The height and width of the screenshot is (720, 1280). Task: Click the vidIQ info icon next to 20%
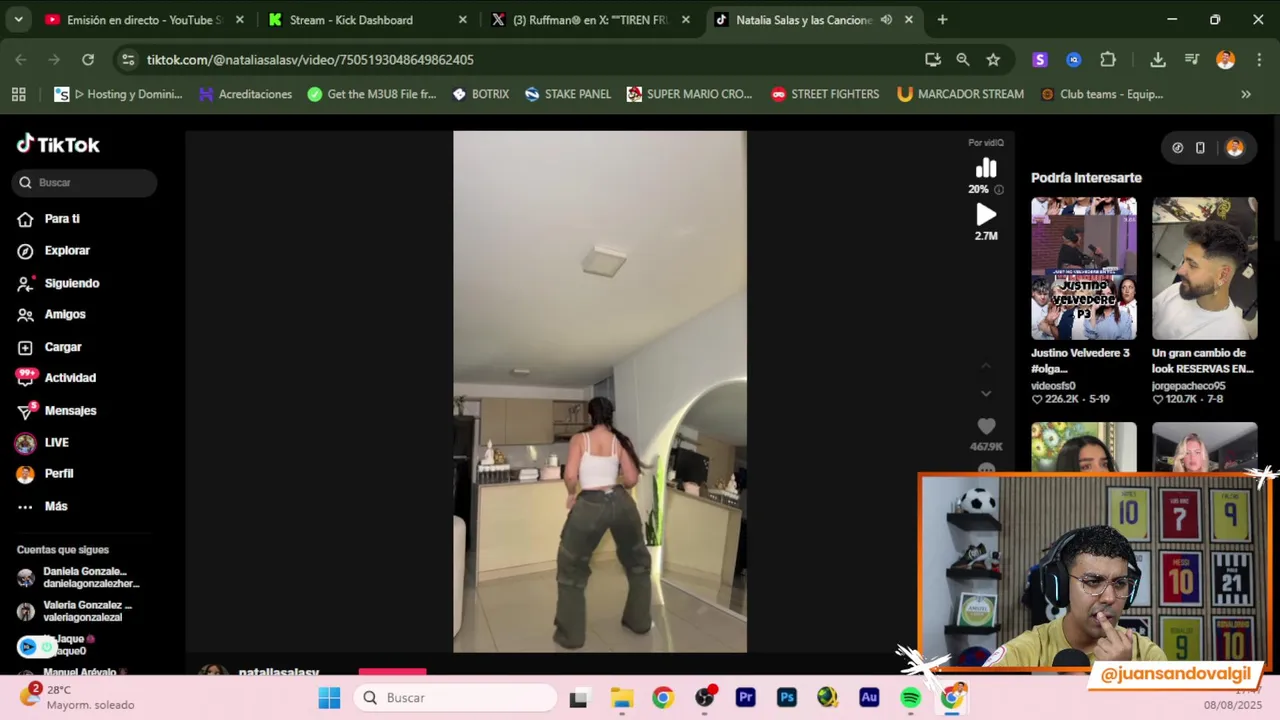coord(998,190)
